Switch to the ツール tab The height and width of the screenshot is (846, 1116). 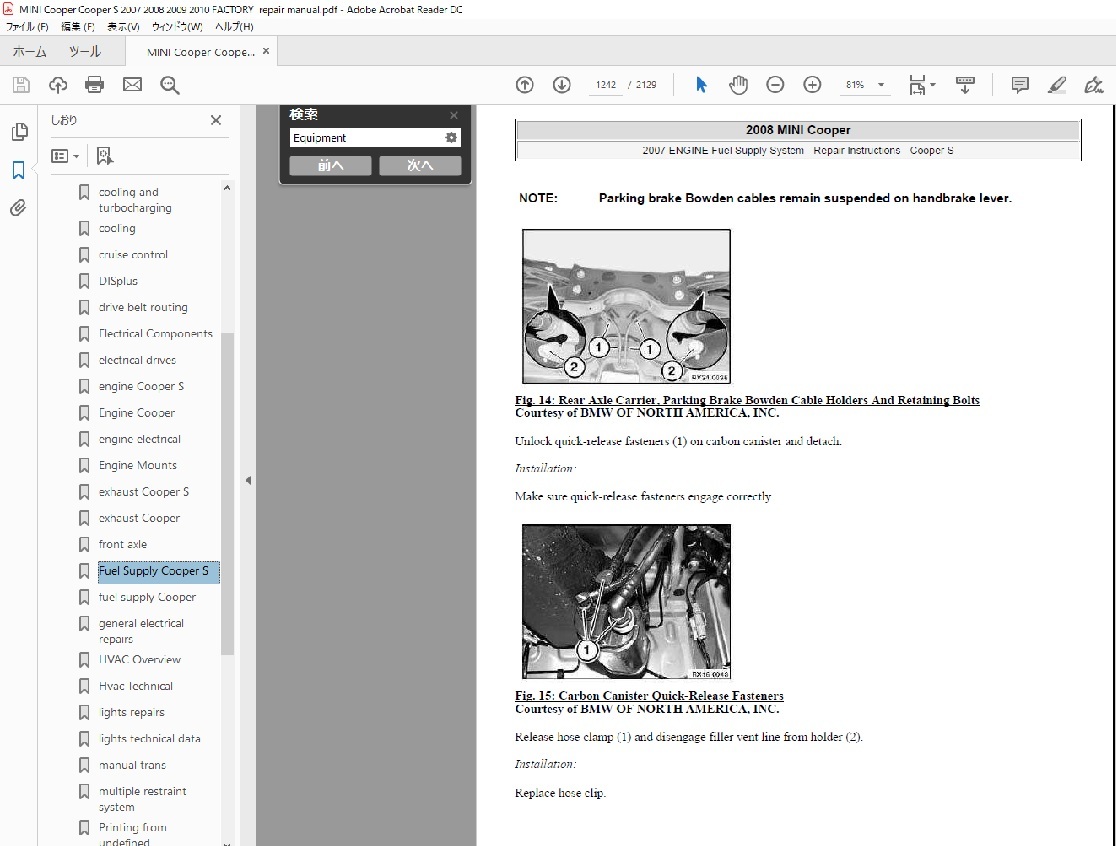point(84,52)
